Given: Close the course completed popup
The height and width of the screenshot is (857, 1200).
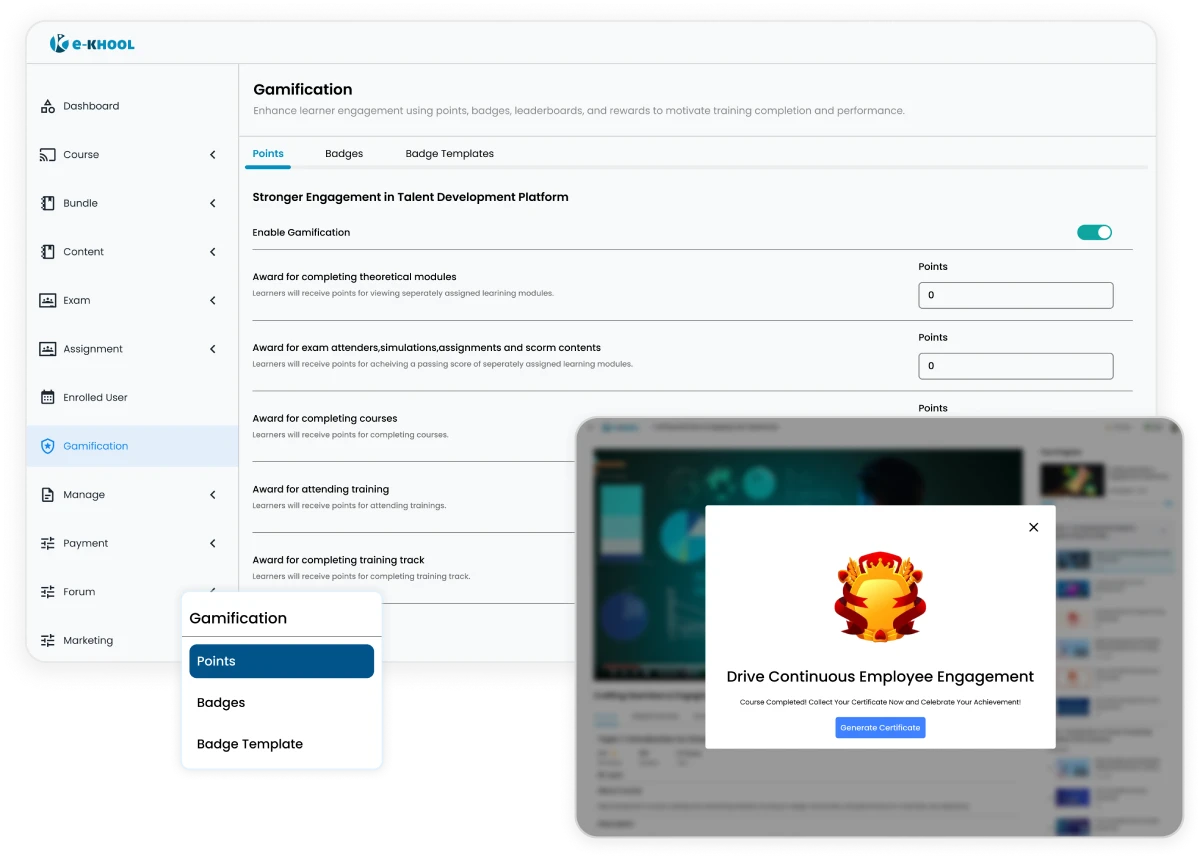Looking at the screenshot, I should (x=1033, y=527).
